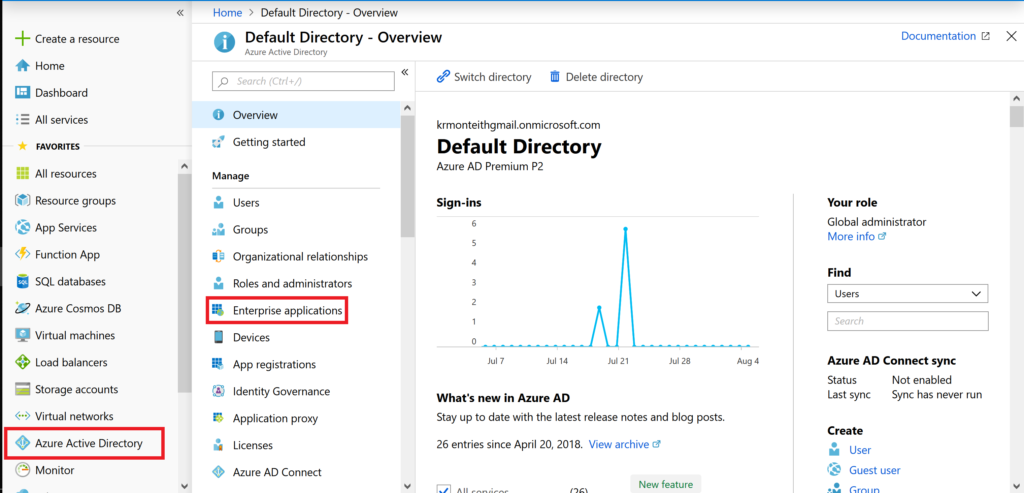Image resolution: width=1024 pixels, height=493 pixels.
Task: Click the Home house icon in sidebar
Action: tap(23, 66)
